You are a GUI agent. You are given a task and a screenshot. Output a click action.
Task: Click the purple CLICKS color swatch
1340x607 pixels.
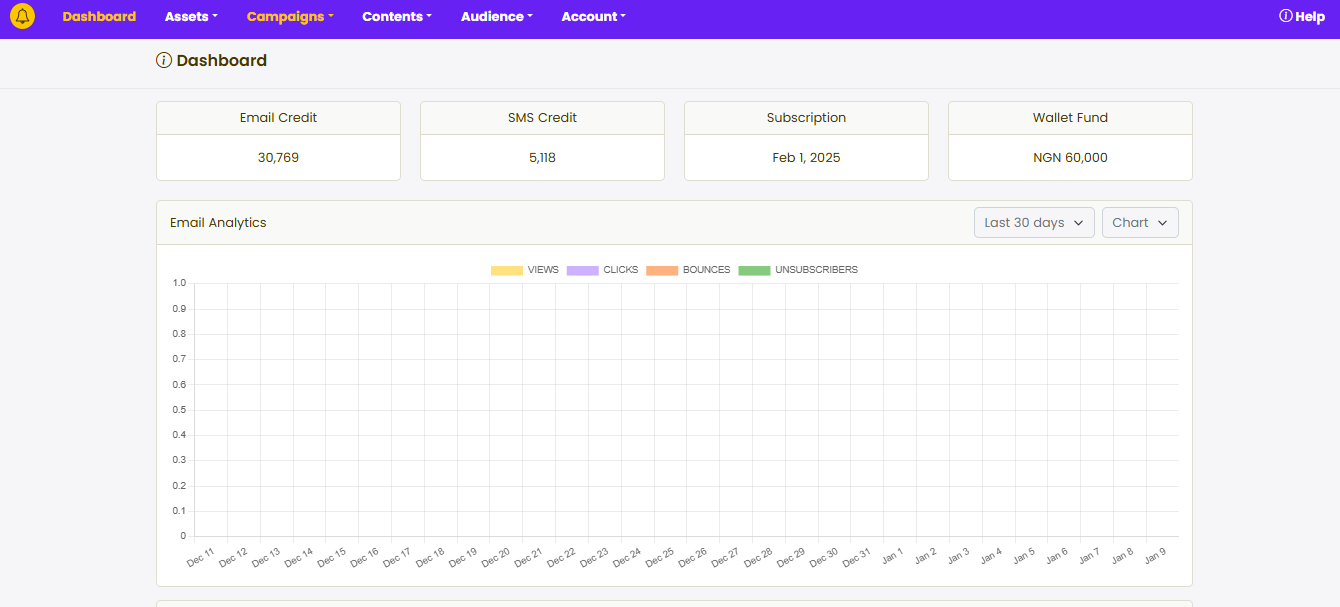583,269
